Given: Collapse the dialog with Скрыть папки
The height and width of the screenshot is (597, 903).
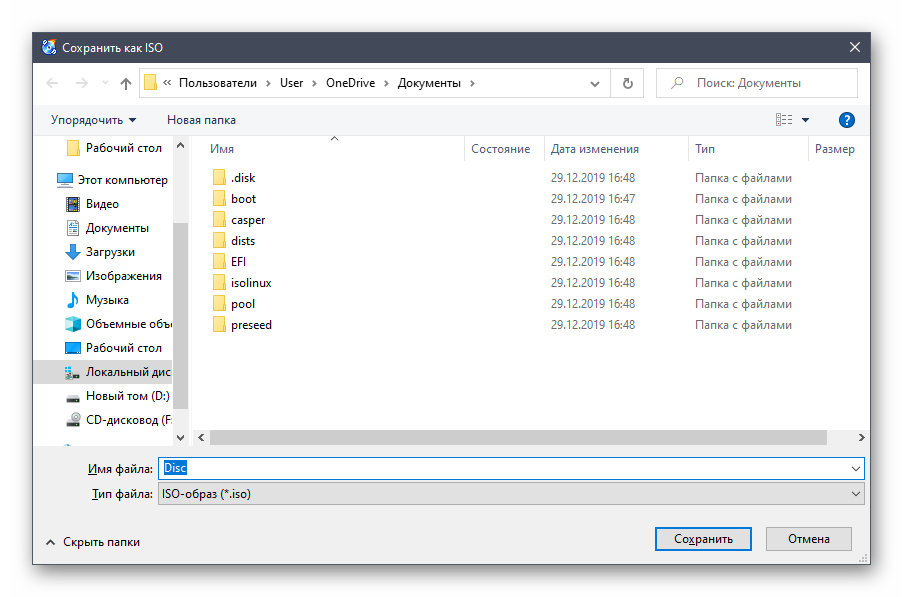Looking at the screenshot, I should point(92,542).
